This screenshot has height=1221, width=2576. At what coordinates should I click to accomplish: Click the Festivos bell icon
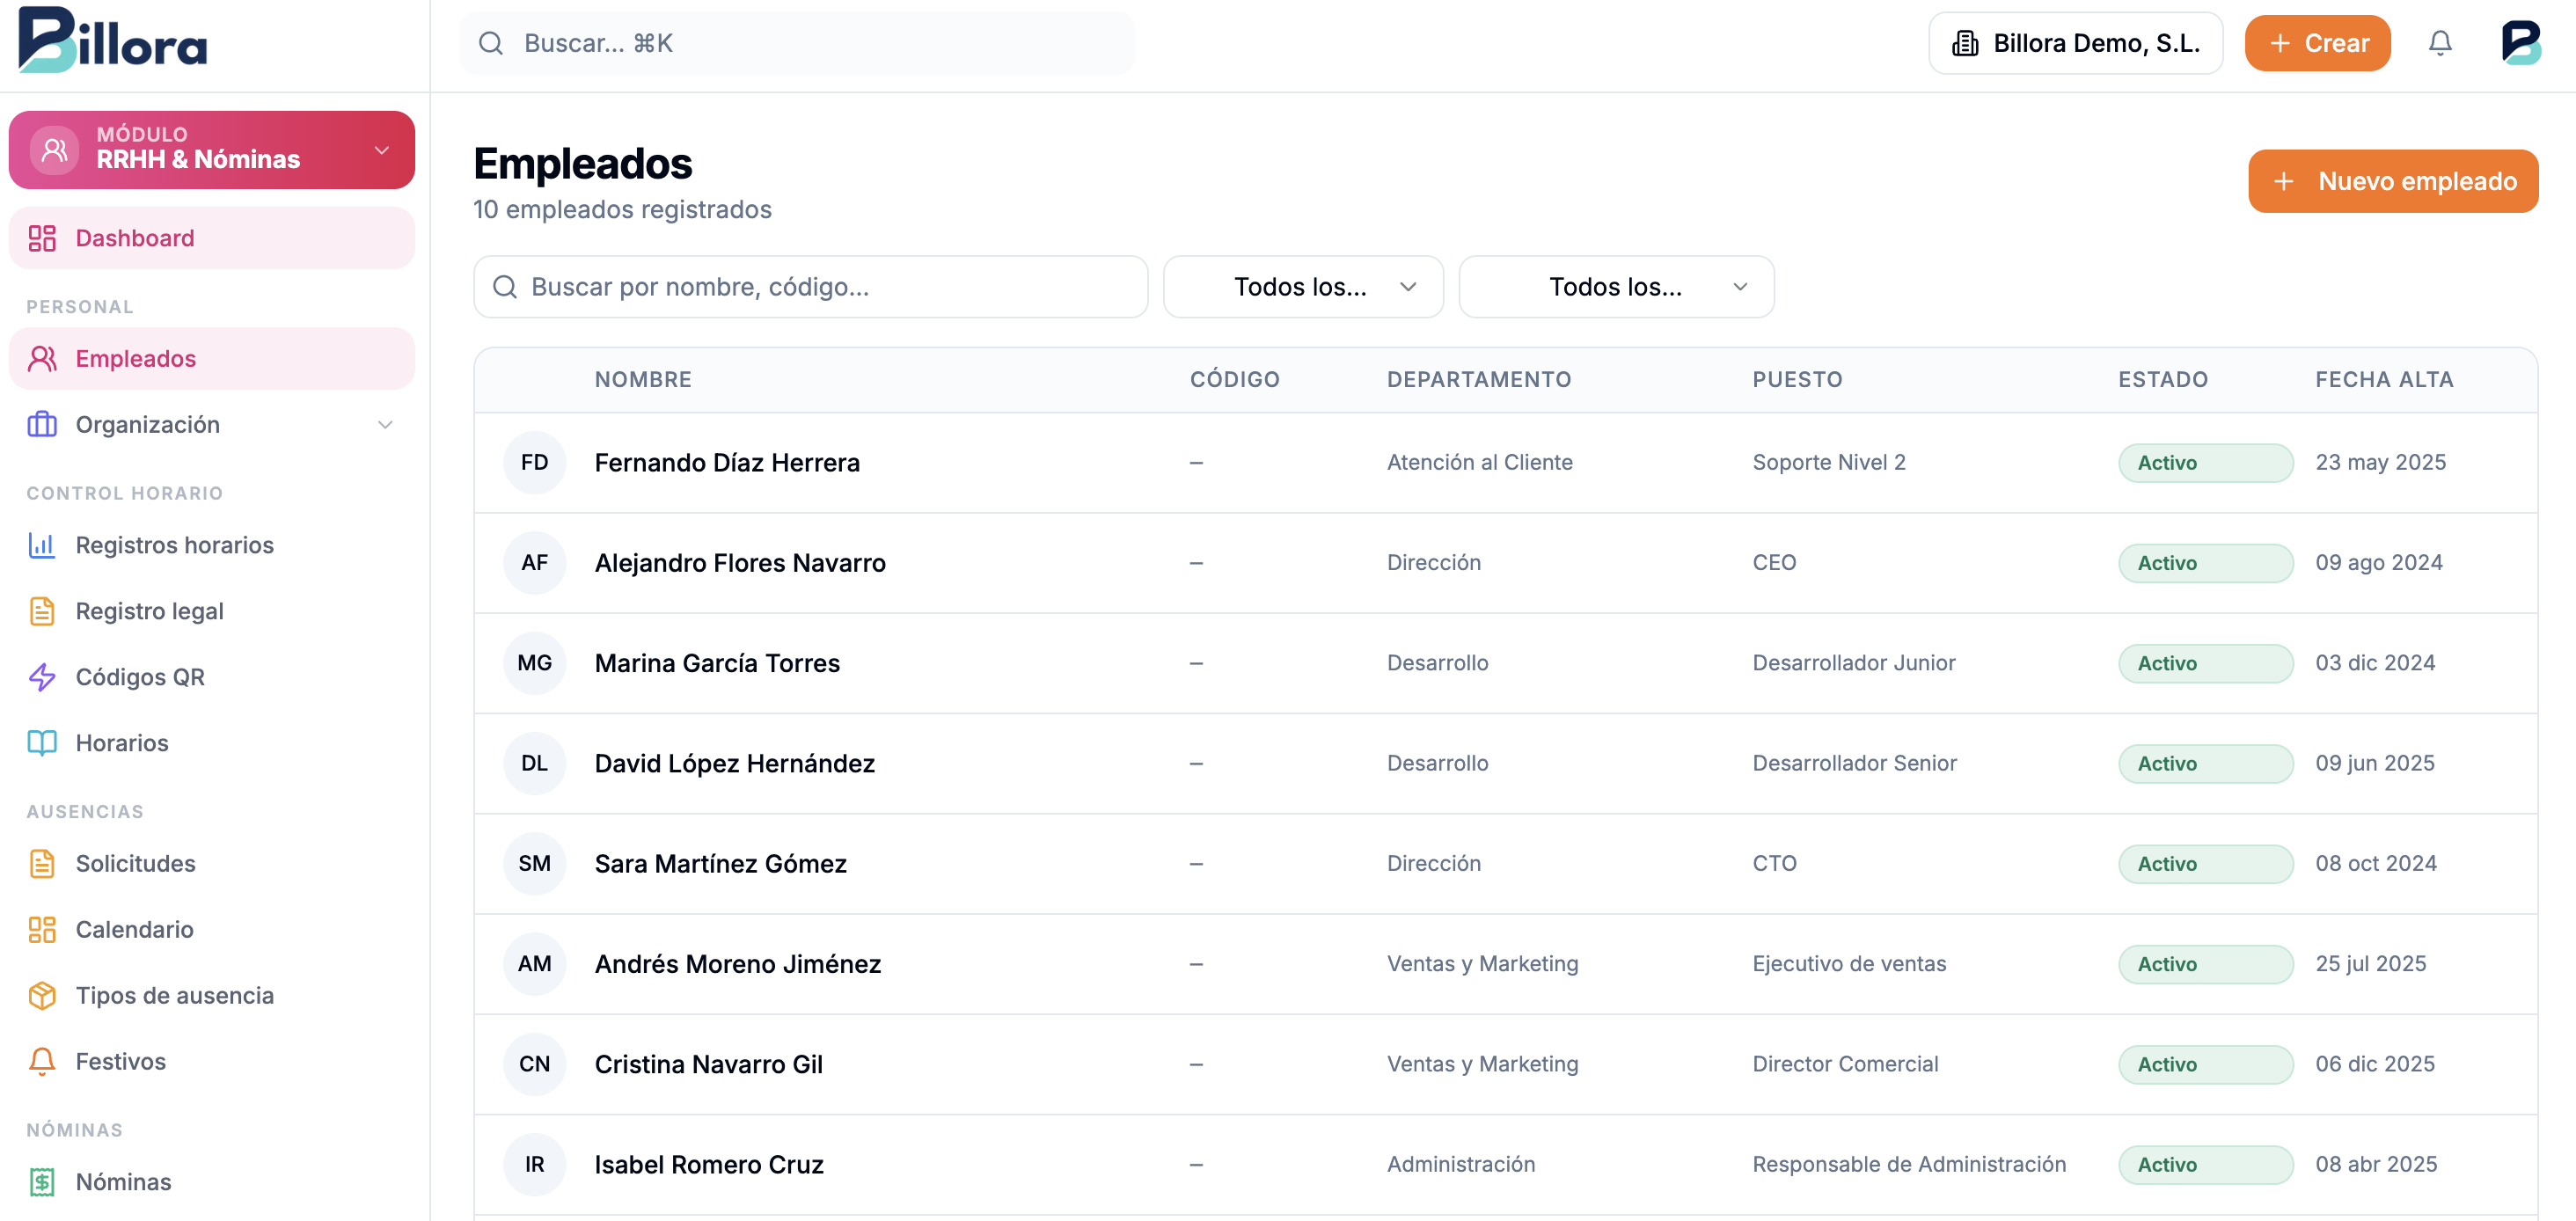[42, 1061]
